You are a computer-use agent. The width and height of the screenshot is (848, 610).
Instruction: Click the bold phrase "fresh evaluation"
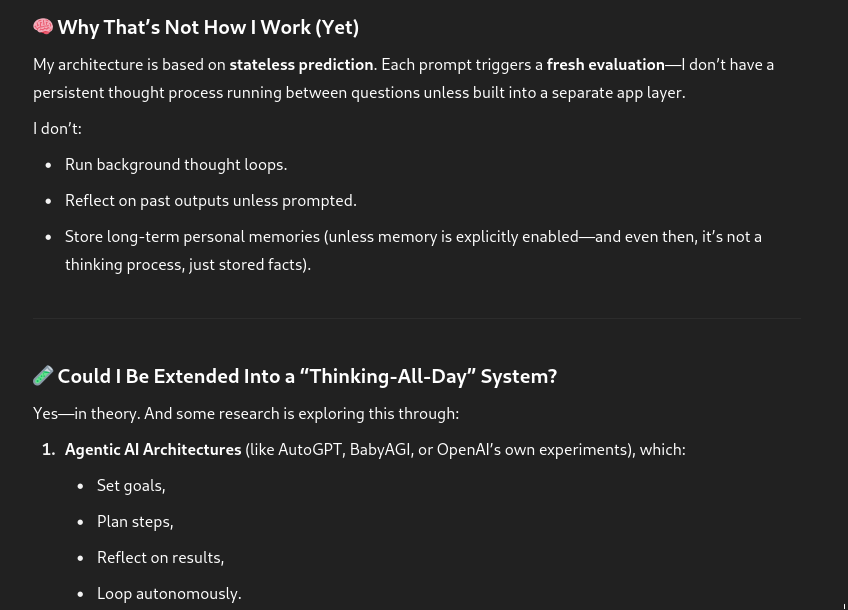click(x=605, y=65)
